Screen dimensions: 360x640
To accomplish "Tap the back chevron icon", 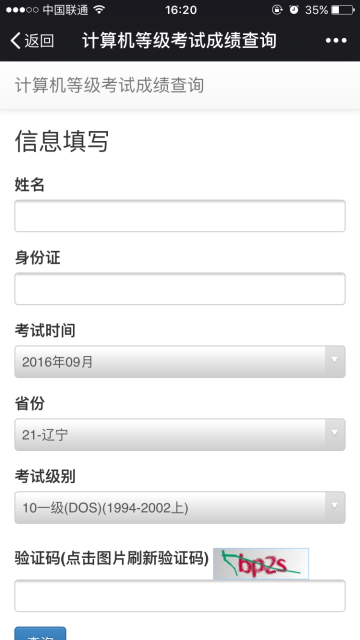I will pyautogui.click(x=16, y=40).
